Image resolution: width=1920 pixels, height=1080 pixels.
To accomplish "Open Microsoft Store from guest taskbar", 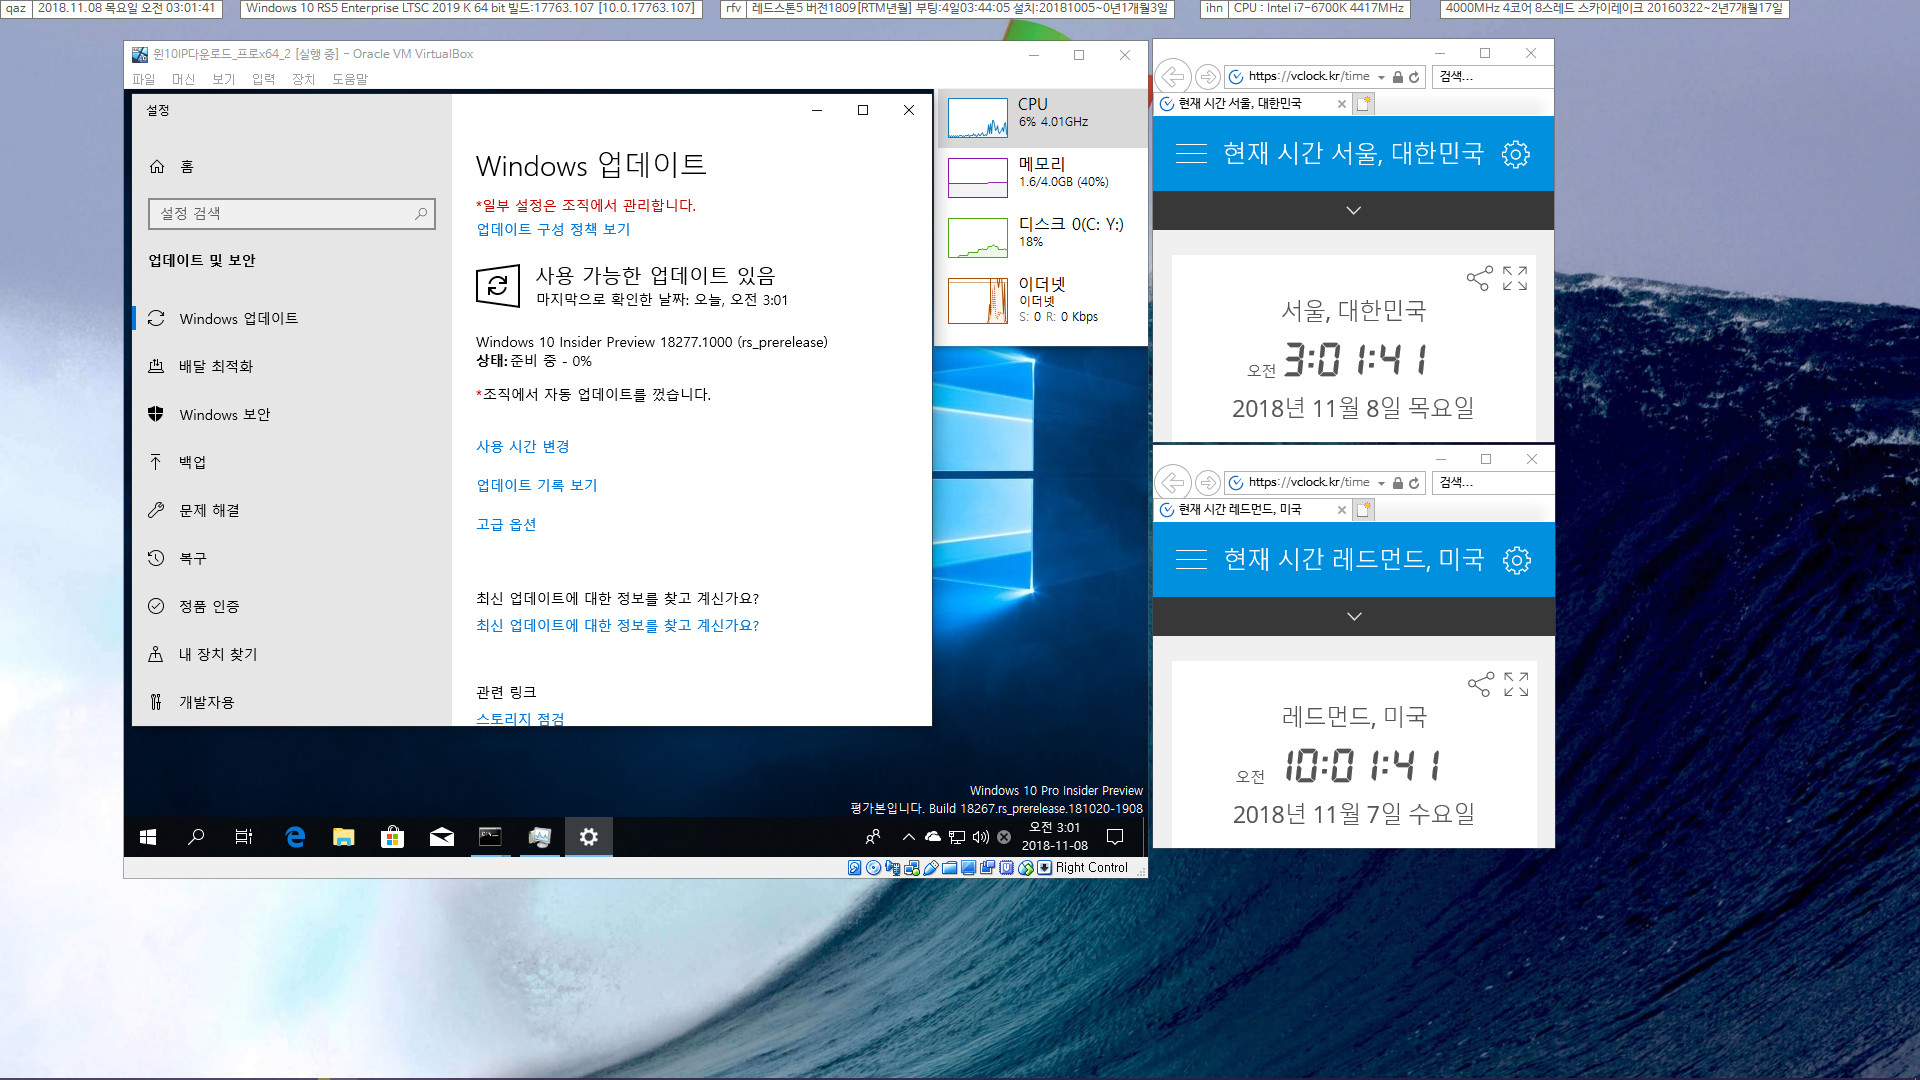I will pyautogui.click(x=393, y=837).
